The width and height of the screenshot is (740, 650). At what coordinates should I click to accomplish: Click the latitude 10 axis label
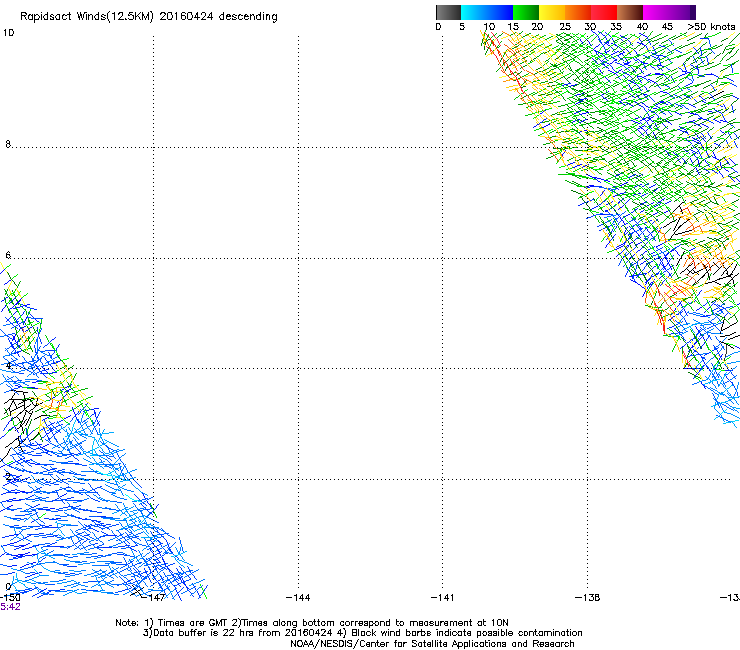[x=8, y=33]
